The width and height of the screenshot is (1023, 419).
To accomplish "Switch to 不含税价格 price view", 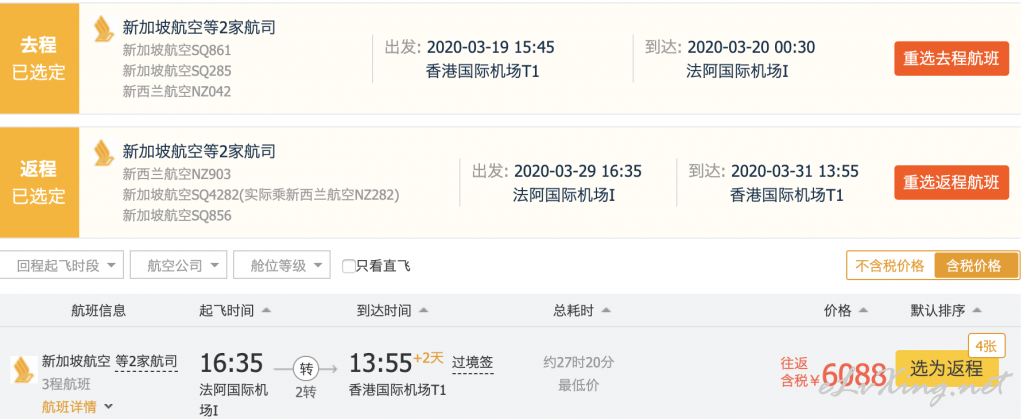I will point(890,266).
